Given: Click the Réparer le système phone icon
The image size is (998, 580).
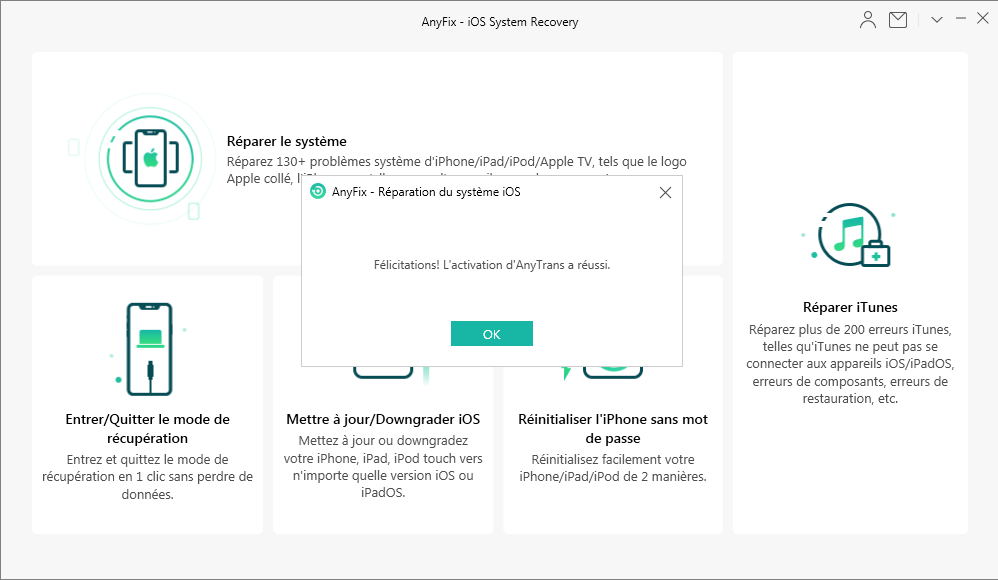Looking at the screenshot, I should (x=150, y=159).
